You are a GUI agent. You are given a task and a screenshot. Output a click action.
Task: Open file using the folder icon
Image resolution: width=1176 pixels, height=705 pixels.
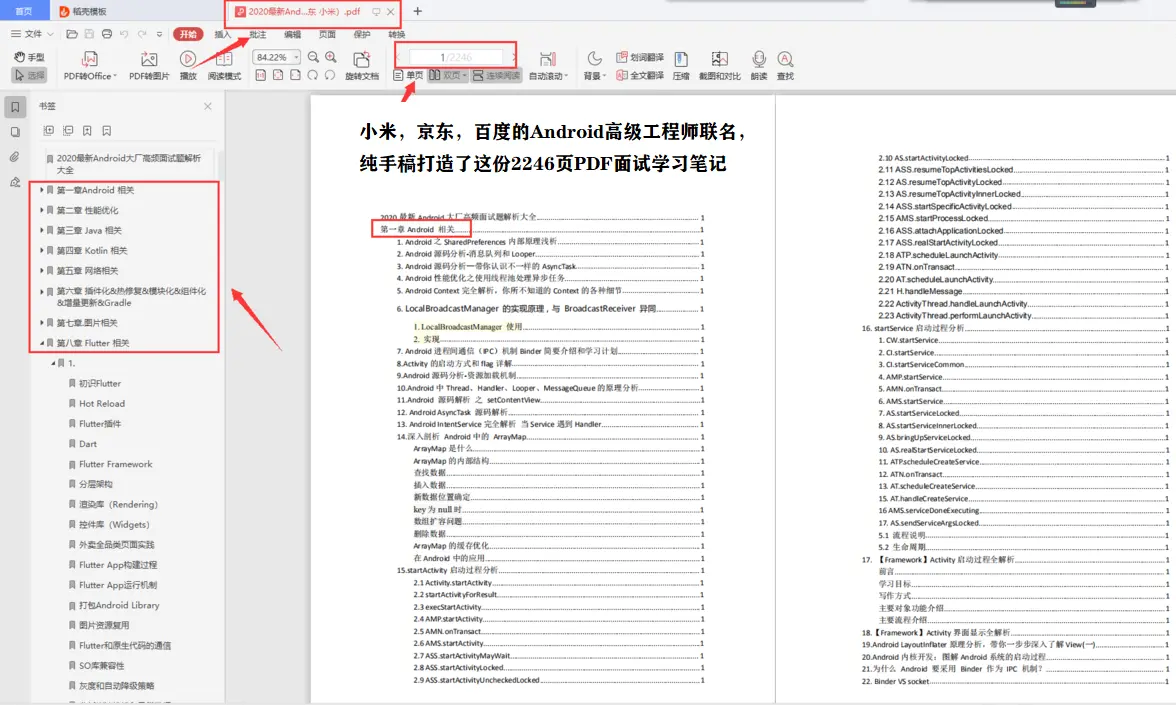(72, 34)
